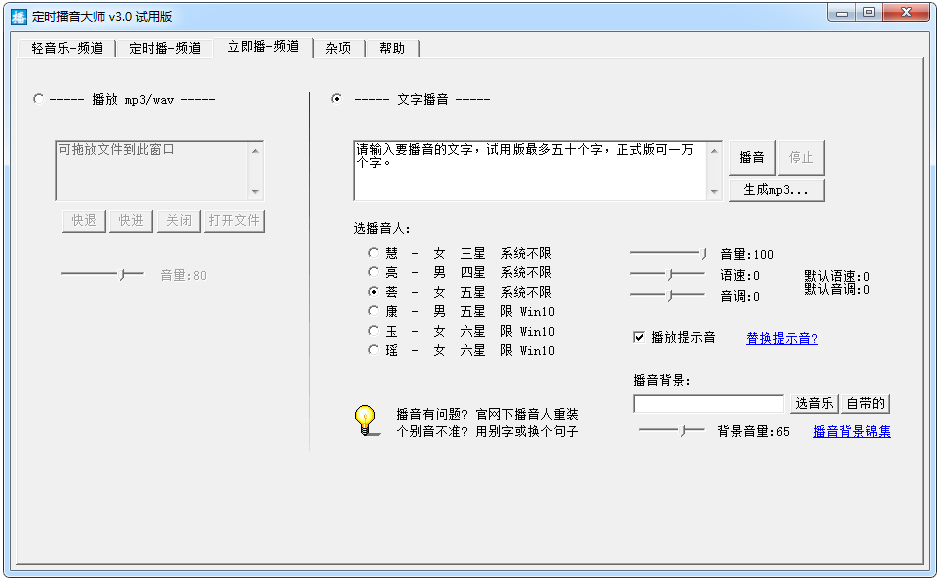
Task: Click the 选音乐 button
Action: pos(814,404)
